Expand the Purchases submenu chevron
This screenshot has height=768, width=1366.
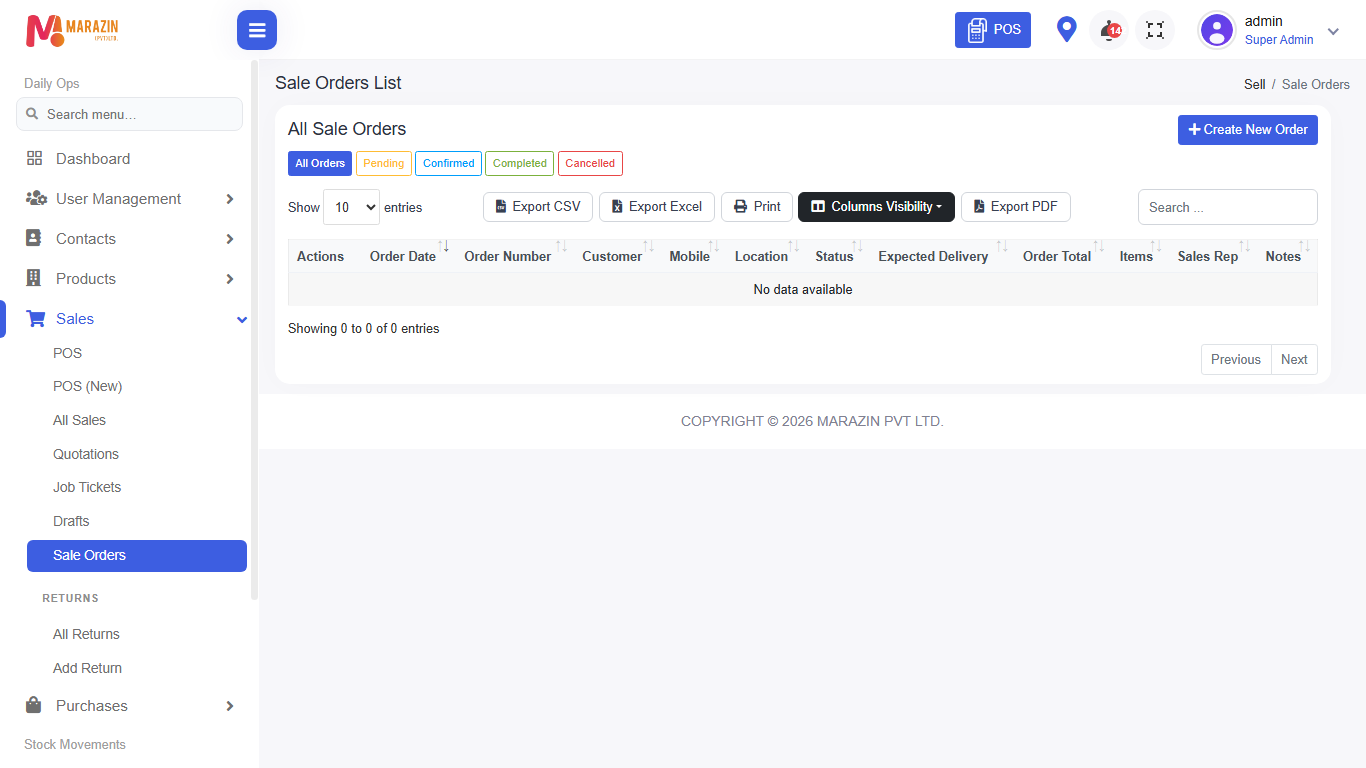(x=230, y=706)
